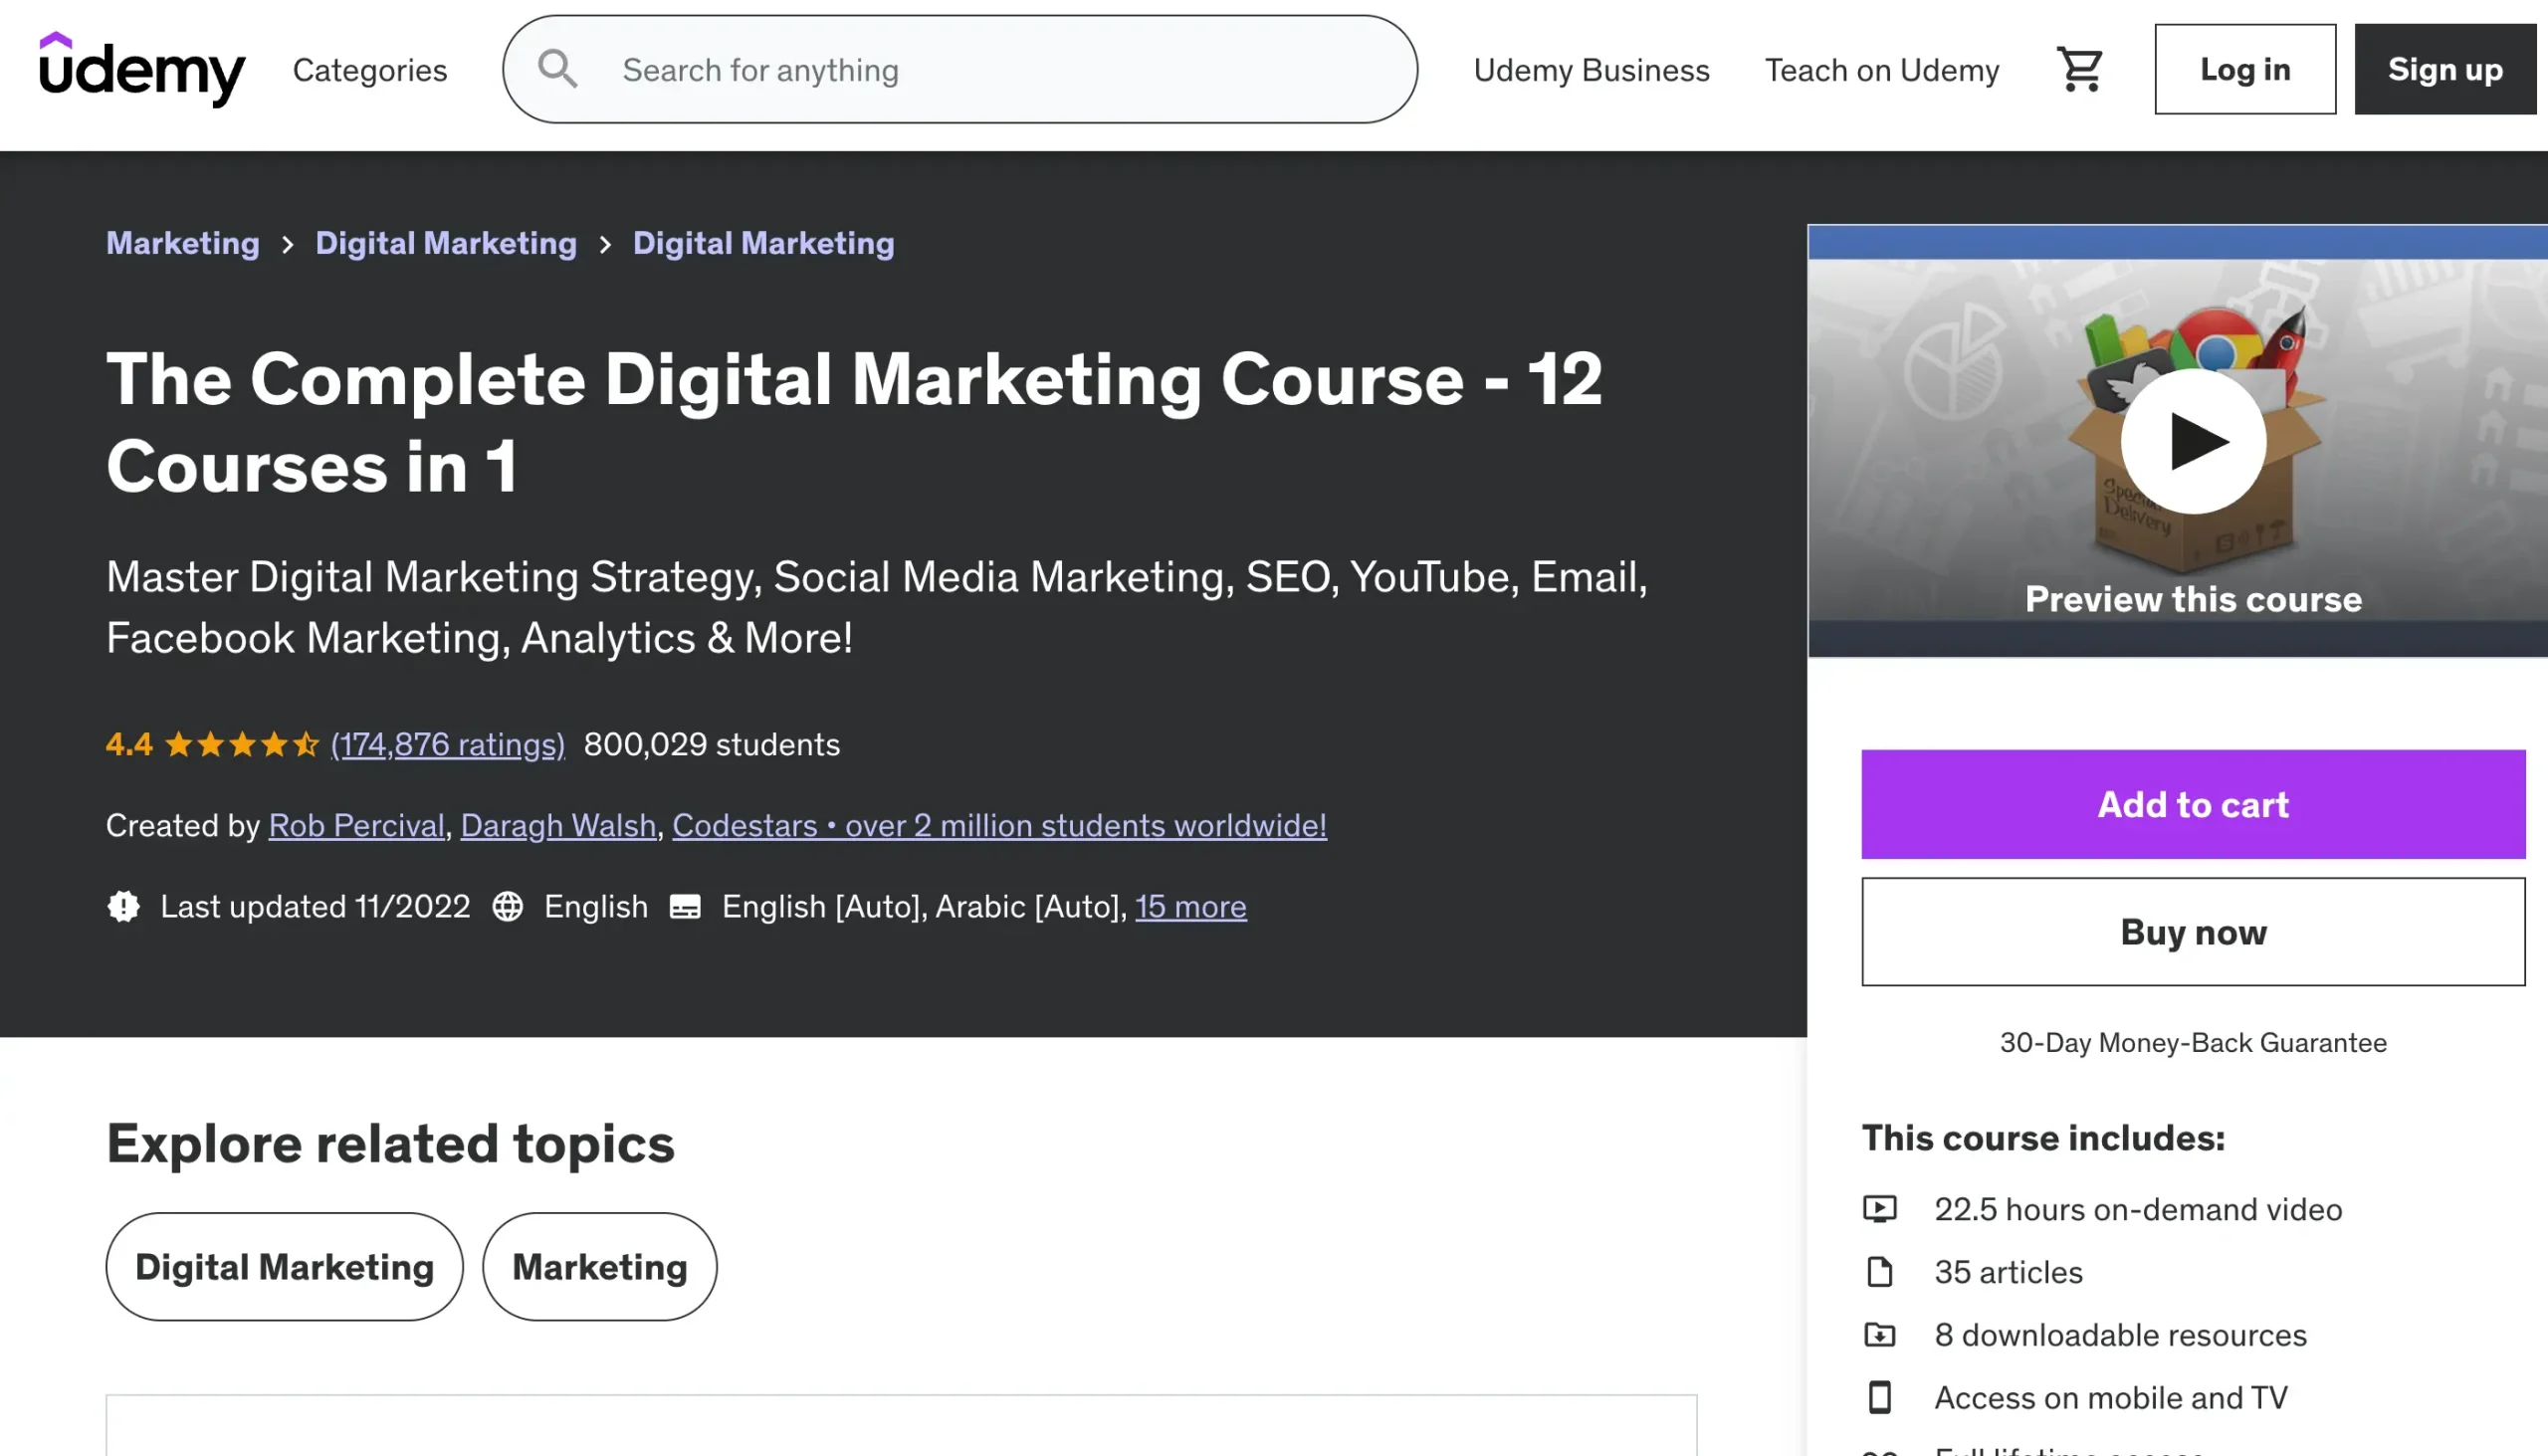The image size is (2548, 1456).
Task: Click the Buy now button
Action: (2192, 931)
